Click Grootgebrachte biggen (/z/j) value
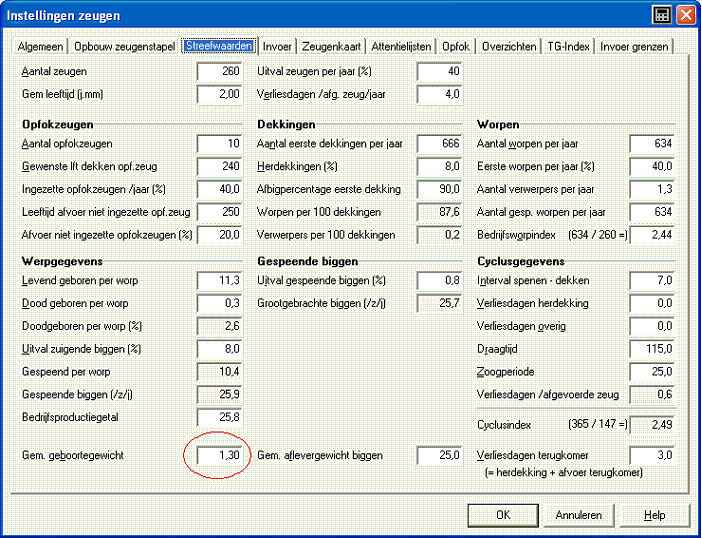The height and width of the screenshot is (538, 702). coord(440,303)
